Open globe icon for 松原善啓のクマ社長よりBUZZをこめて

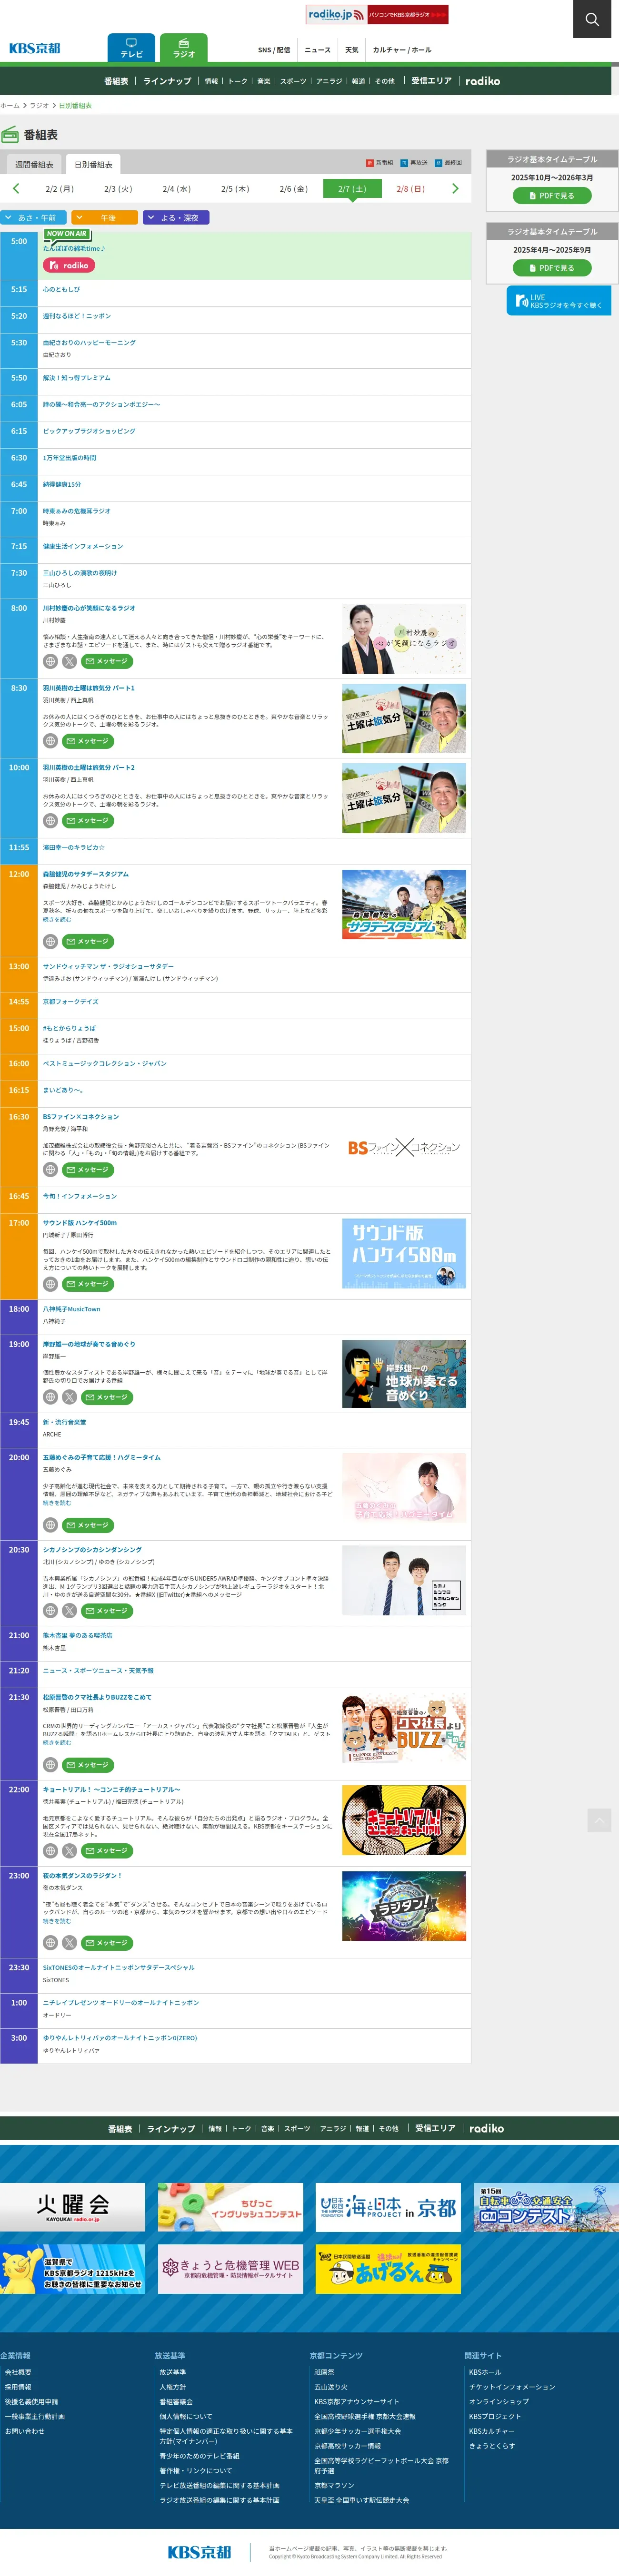point(50,1765)
